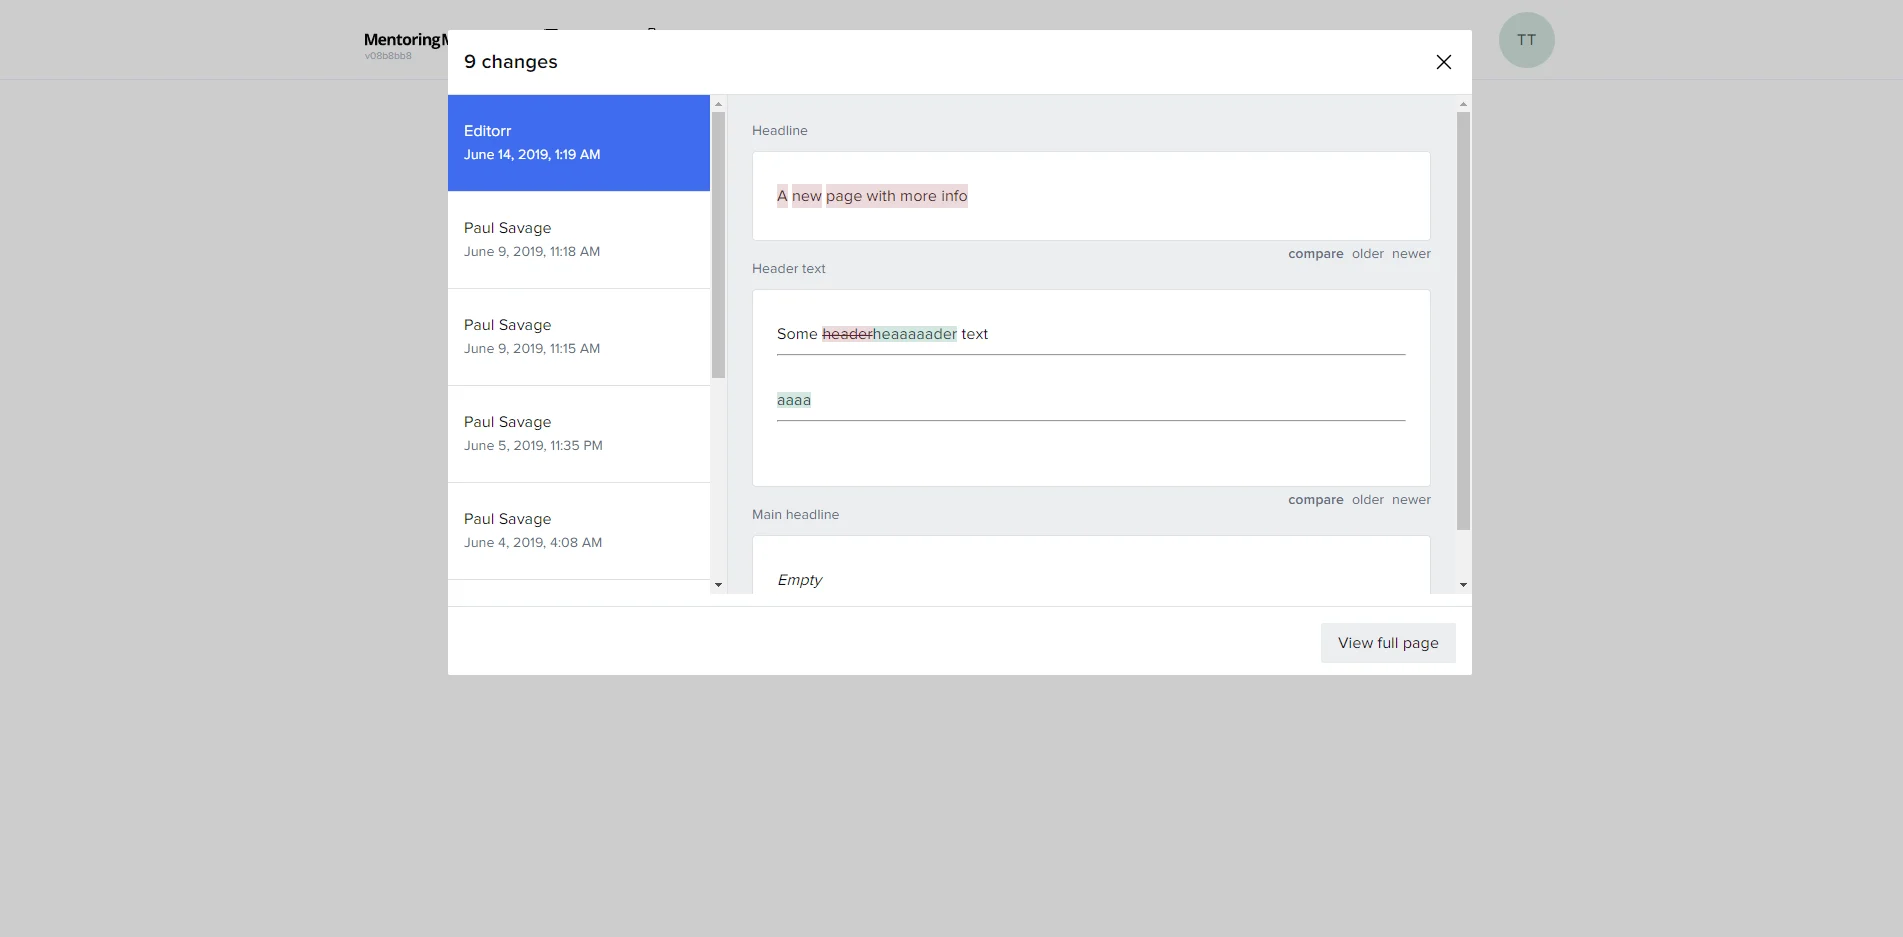Click newer under the Headline field
Screen dimensions: 1903x937
pyautogui.click(x=1411, y=254)
